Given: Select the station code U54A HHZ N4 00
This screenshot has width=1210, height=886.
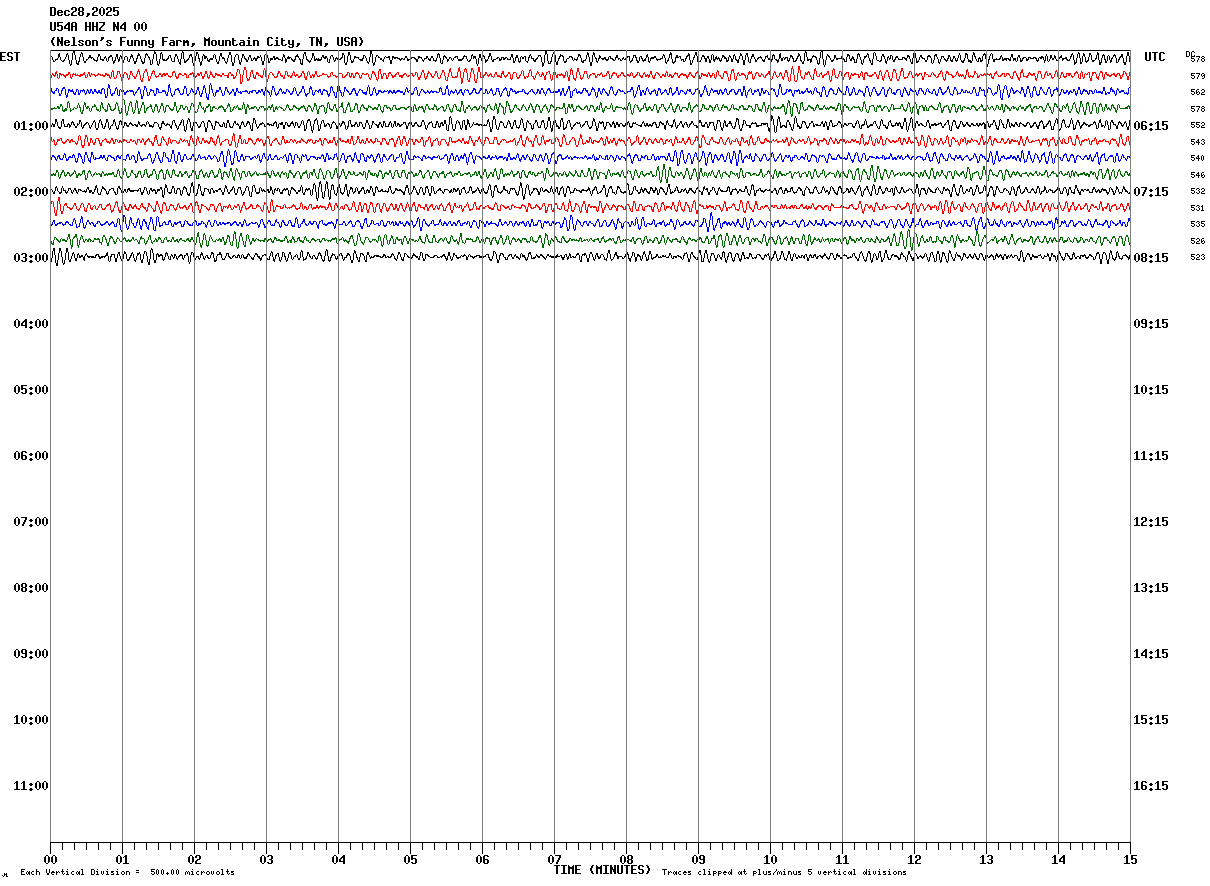Looking at the screenshot, I should click(98, 27).
